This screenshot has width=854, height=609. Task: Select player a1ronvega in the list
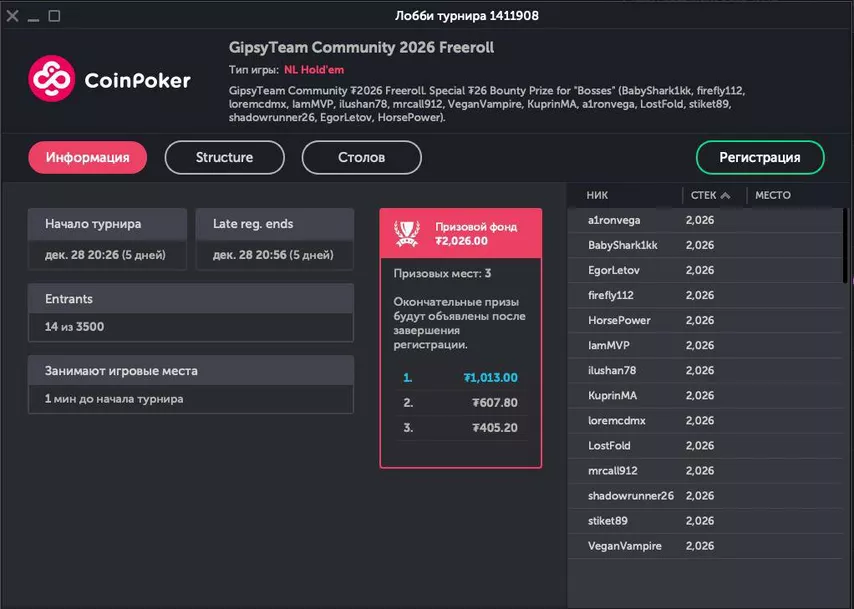pos(614,220)
